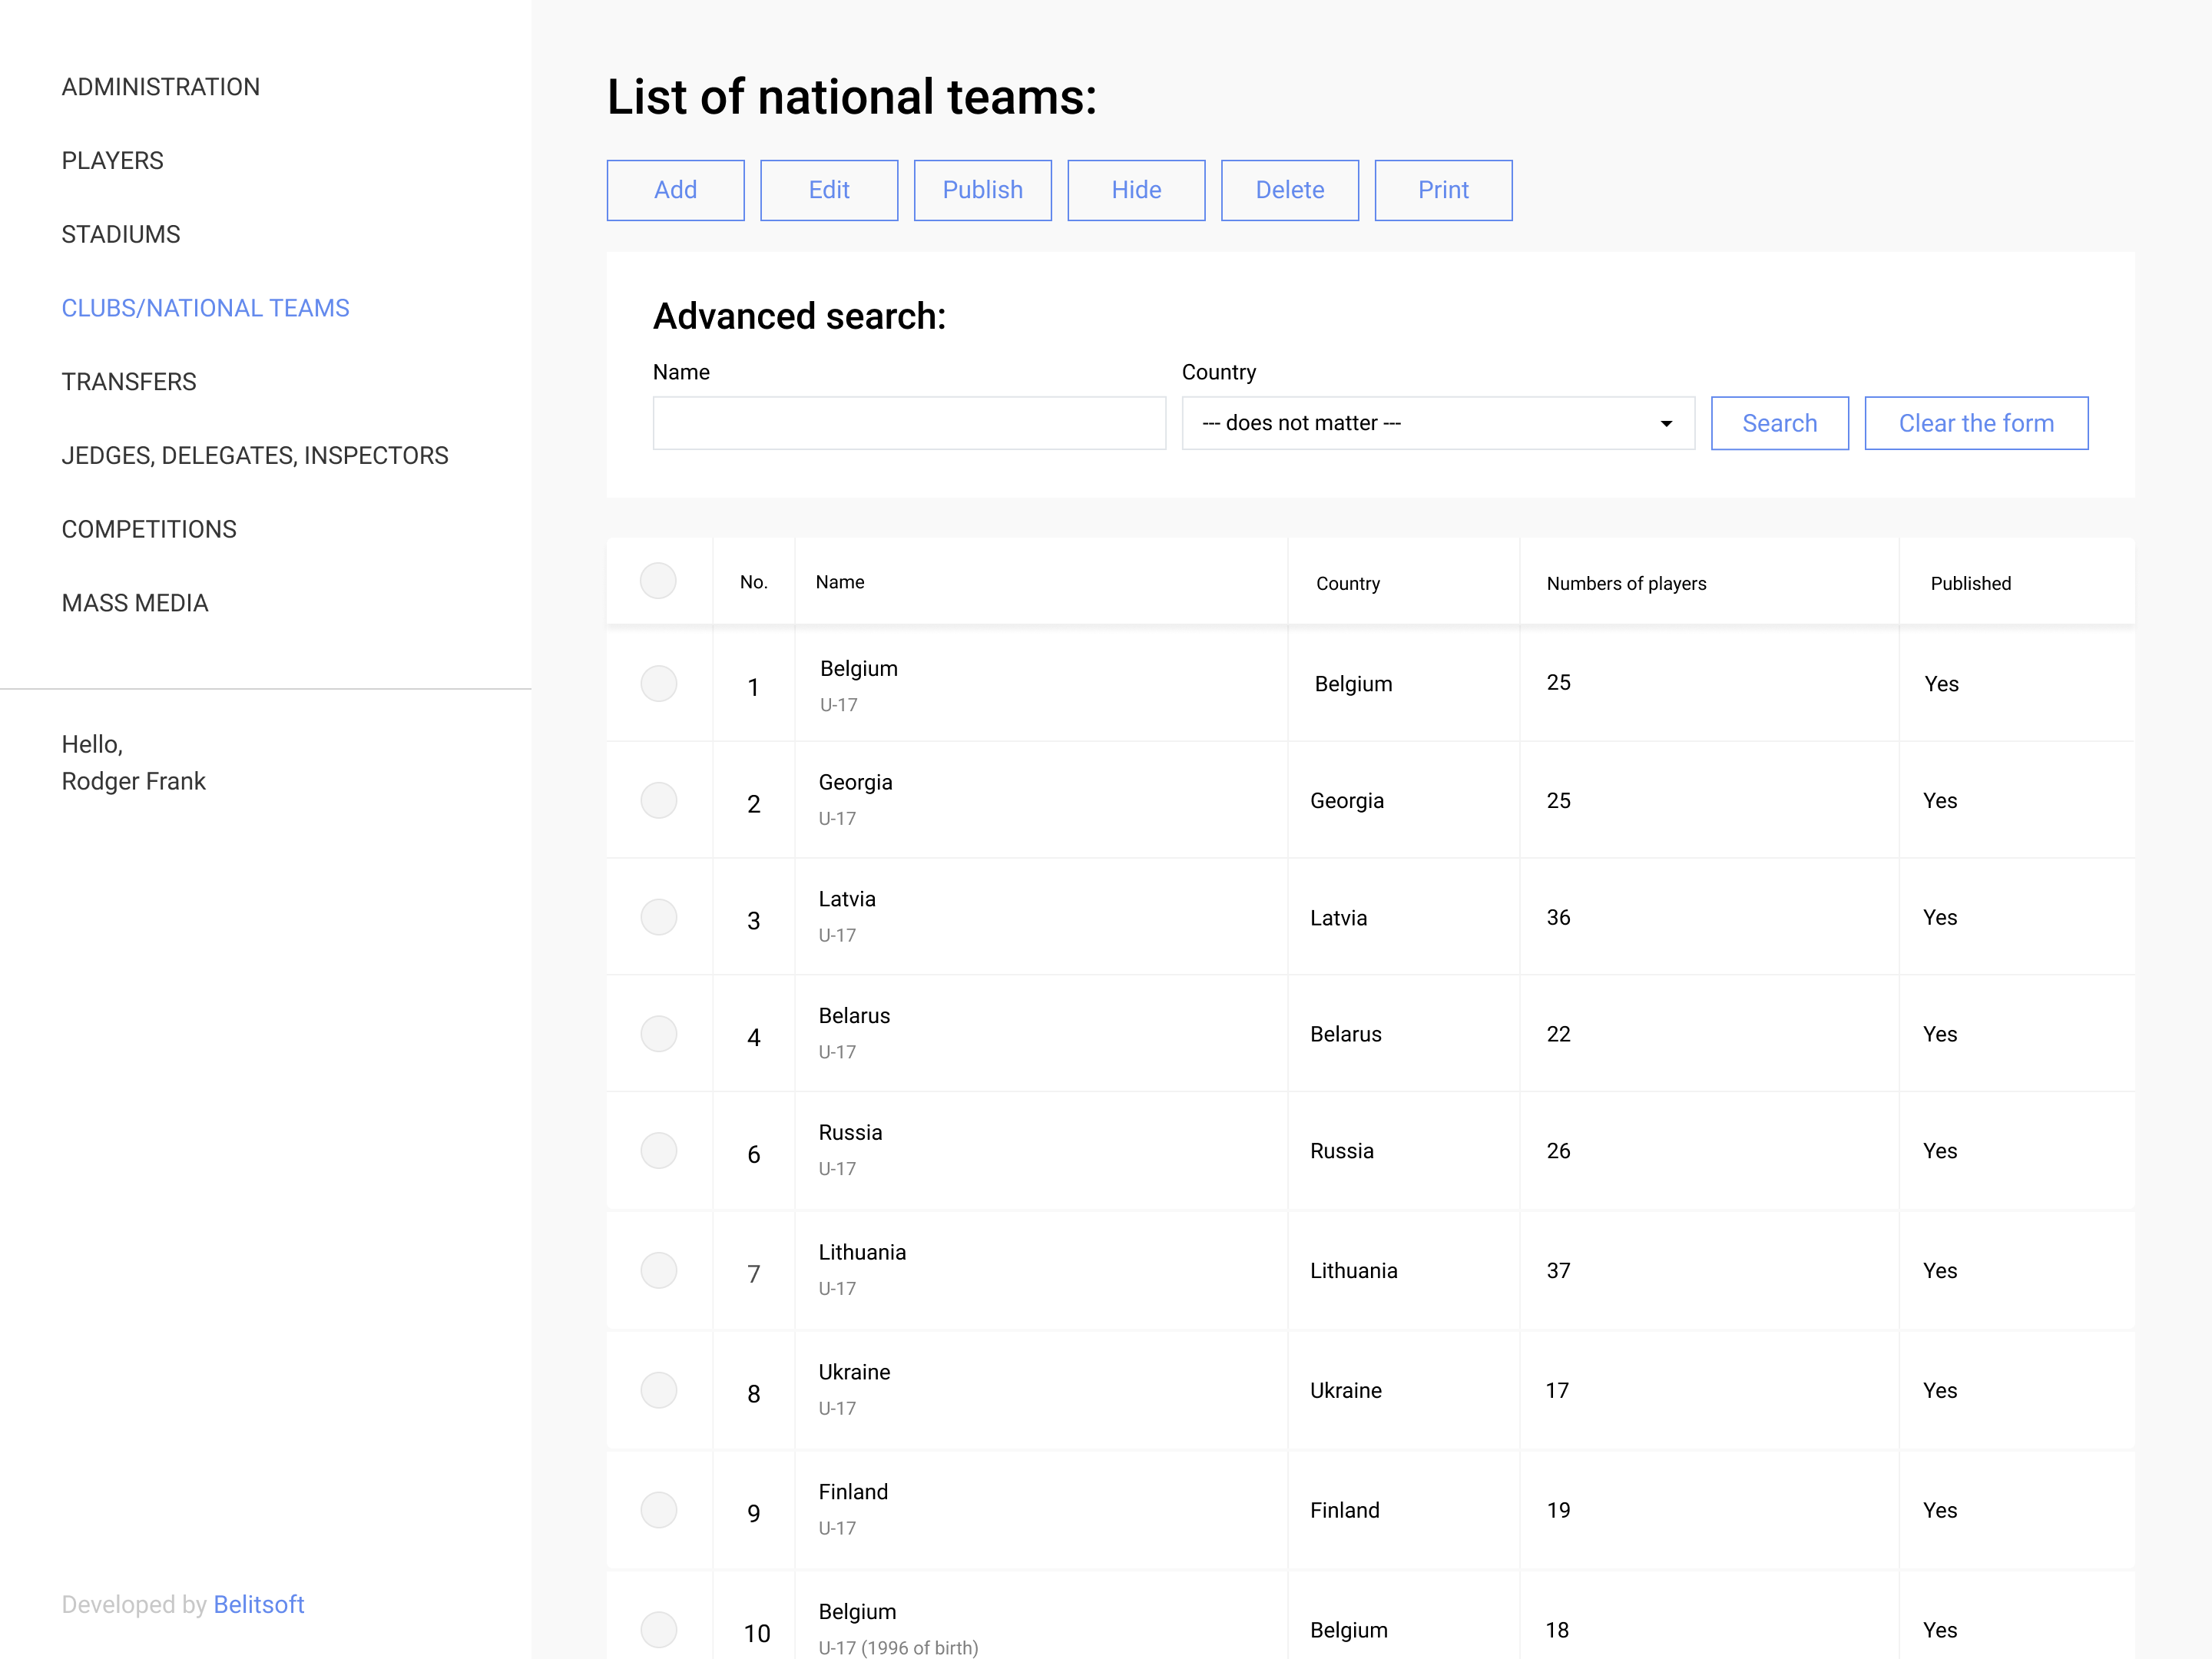Click the Finland country cell
This screenshot has width=2212, height=1659.
click(1345, 1511)
